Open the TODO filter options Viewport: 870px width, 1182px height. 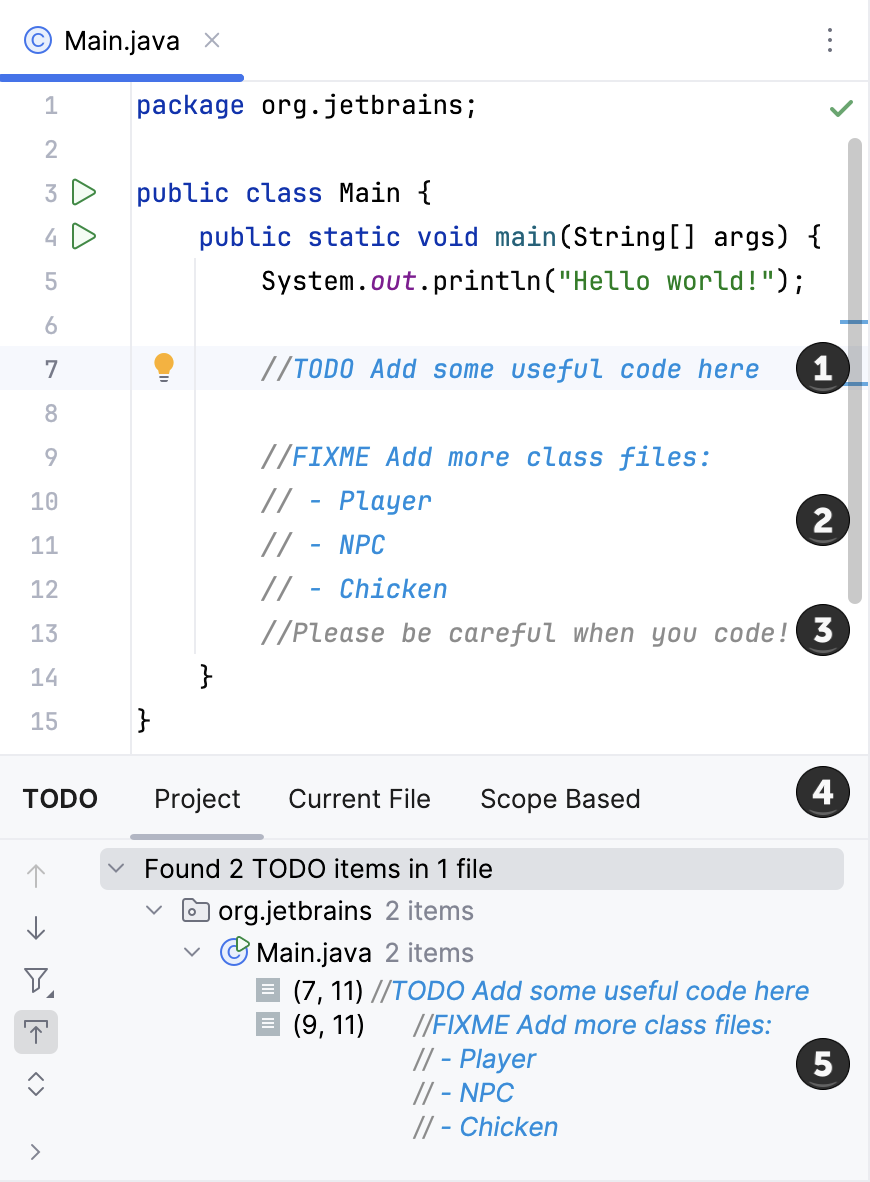click(36, 981)
